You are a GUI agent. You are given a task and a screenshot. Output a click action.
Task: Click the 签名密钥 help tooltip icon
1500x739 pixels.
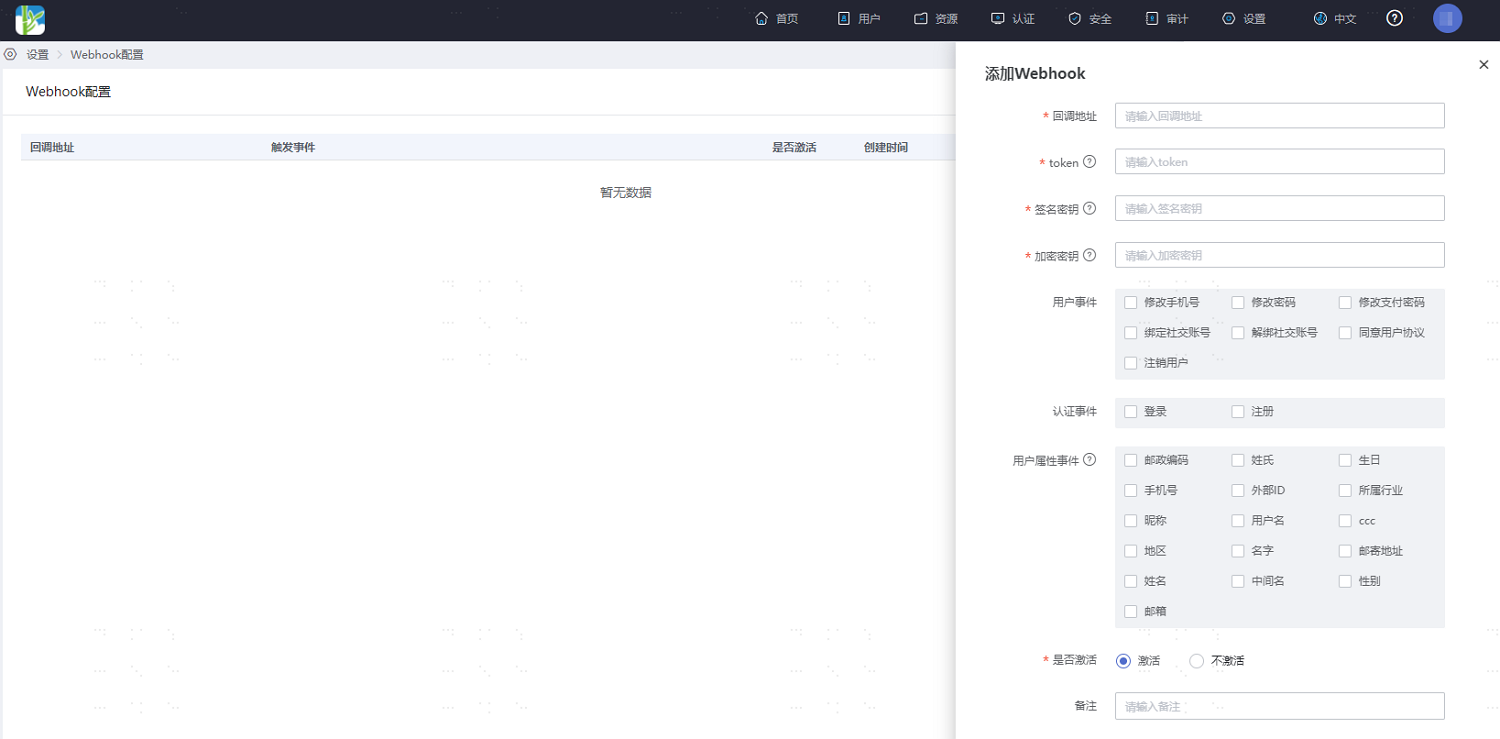[x=1090, y=209]
